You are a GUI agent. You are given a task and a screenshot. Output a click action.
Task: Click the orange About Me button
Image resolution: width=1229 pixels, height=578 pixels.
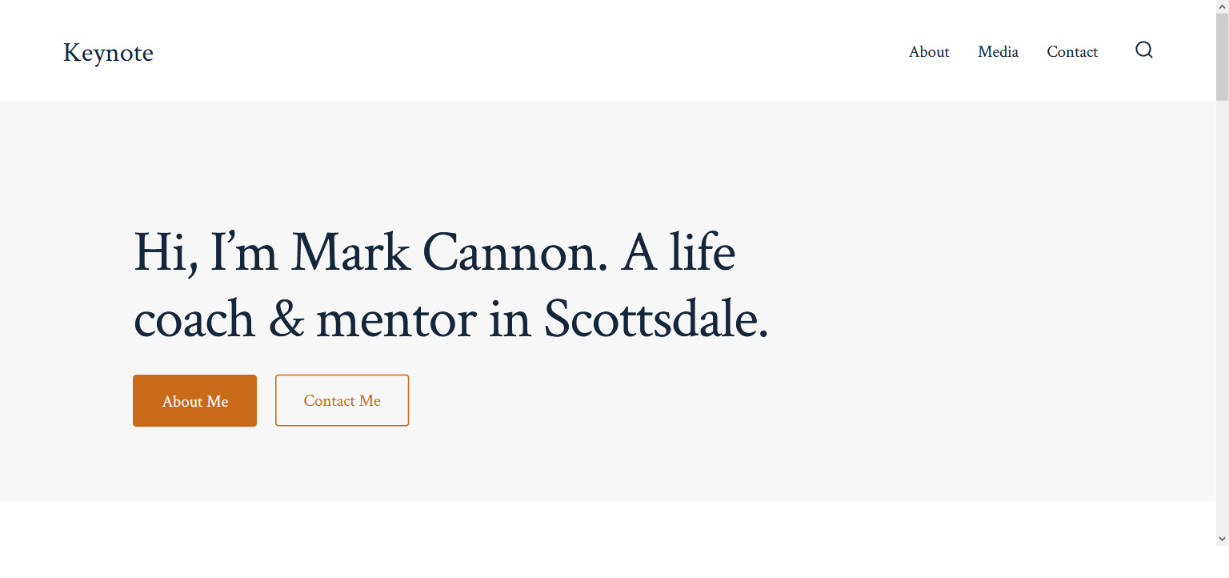(x=195, y=401)
